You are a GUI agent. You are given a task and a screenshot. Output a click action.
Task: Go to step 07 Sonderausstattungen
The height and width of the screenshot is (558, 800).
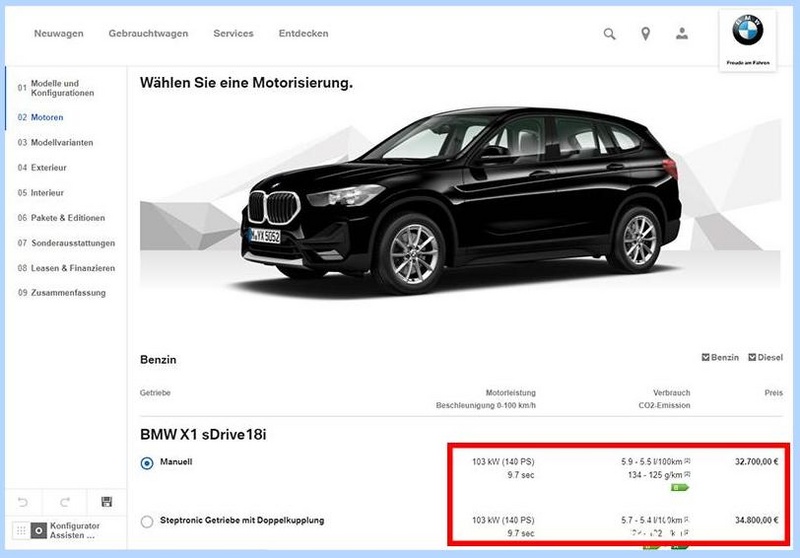(66, 243)
